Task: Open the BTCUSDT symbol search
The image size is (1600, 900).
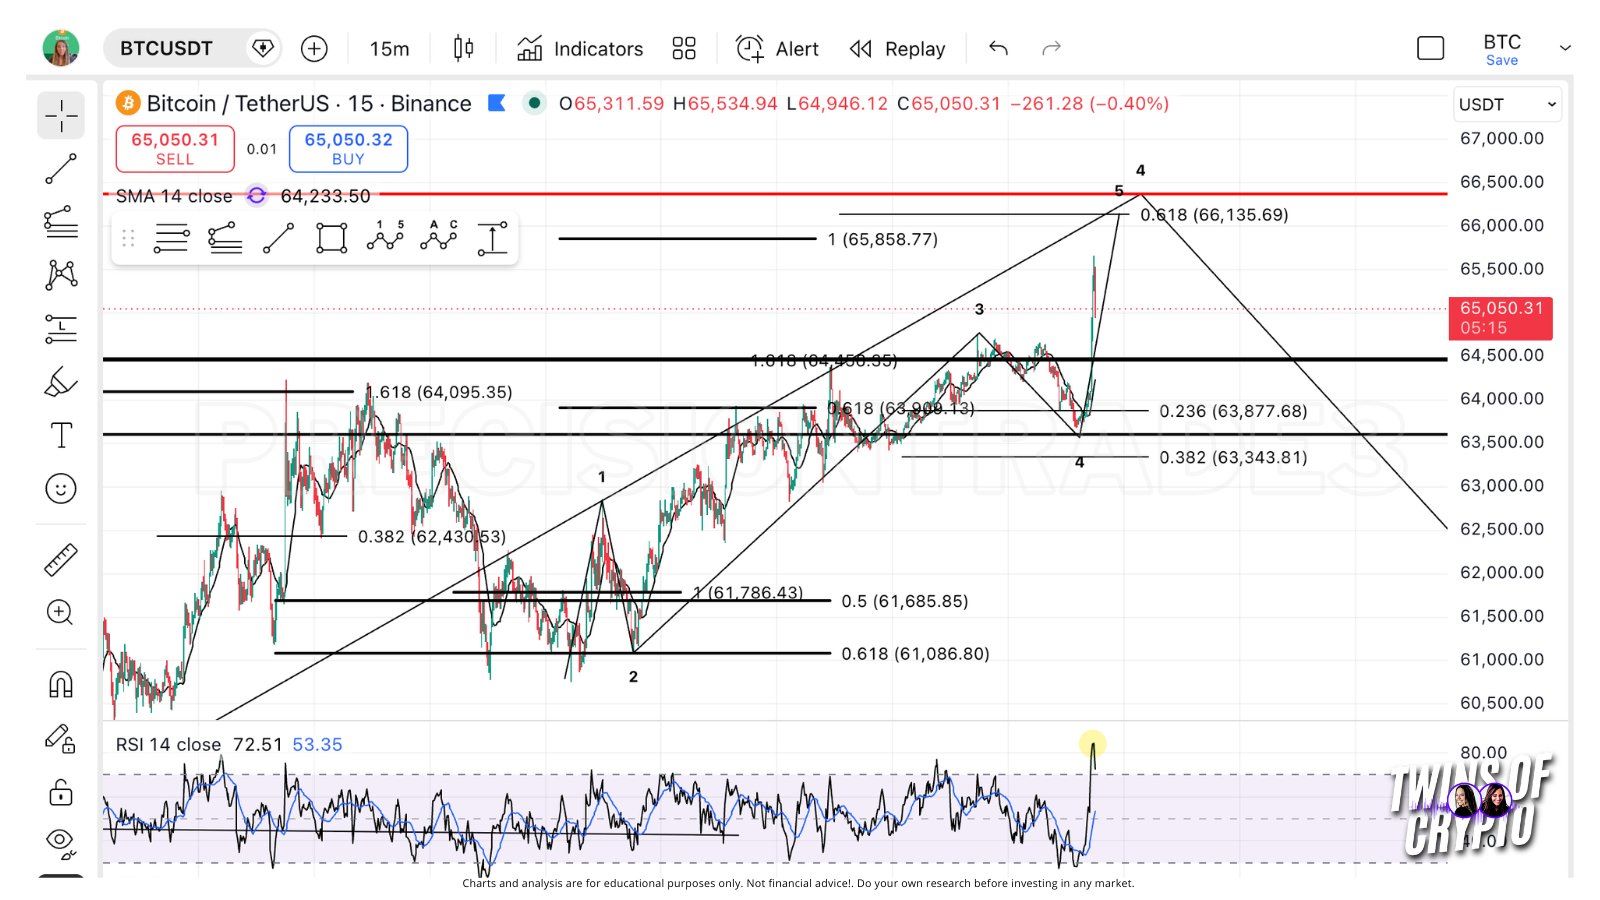Action: click(x=166, y=48)
